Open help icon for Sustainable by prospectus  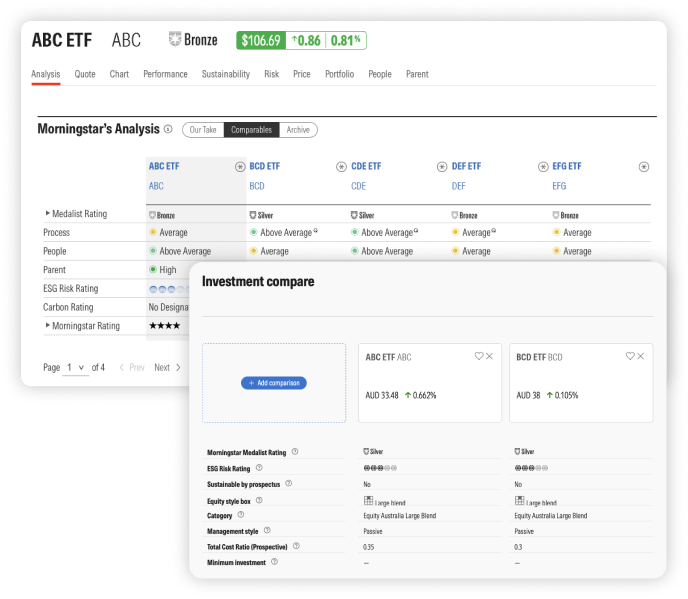tap(289, 484)
